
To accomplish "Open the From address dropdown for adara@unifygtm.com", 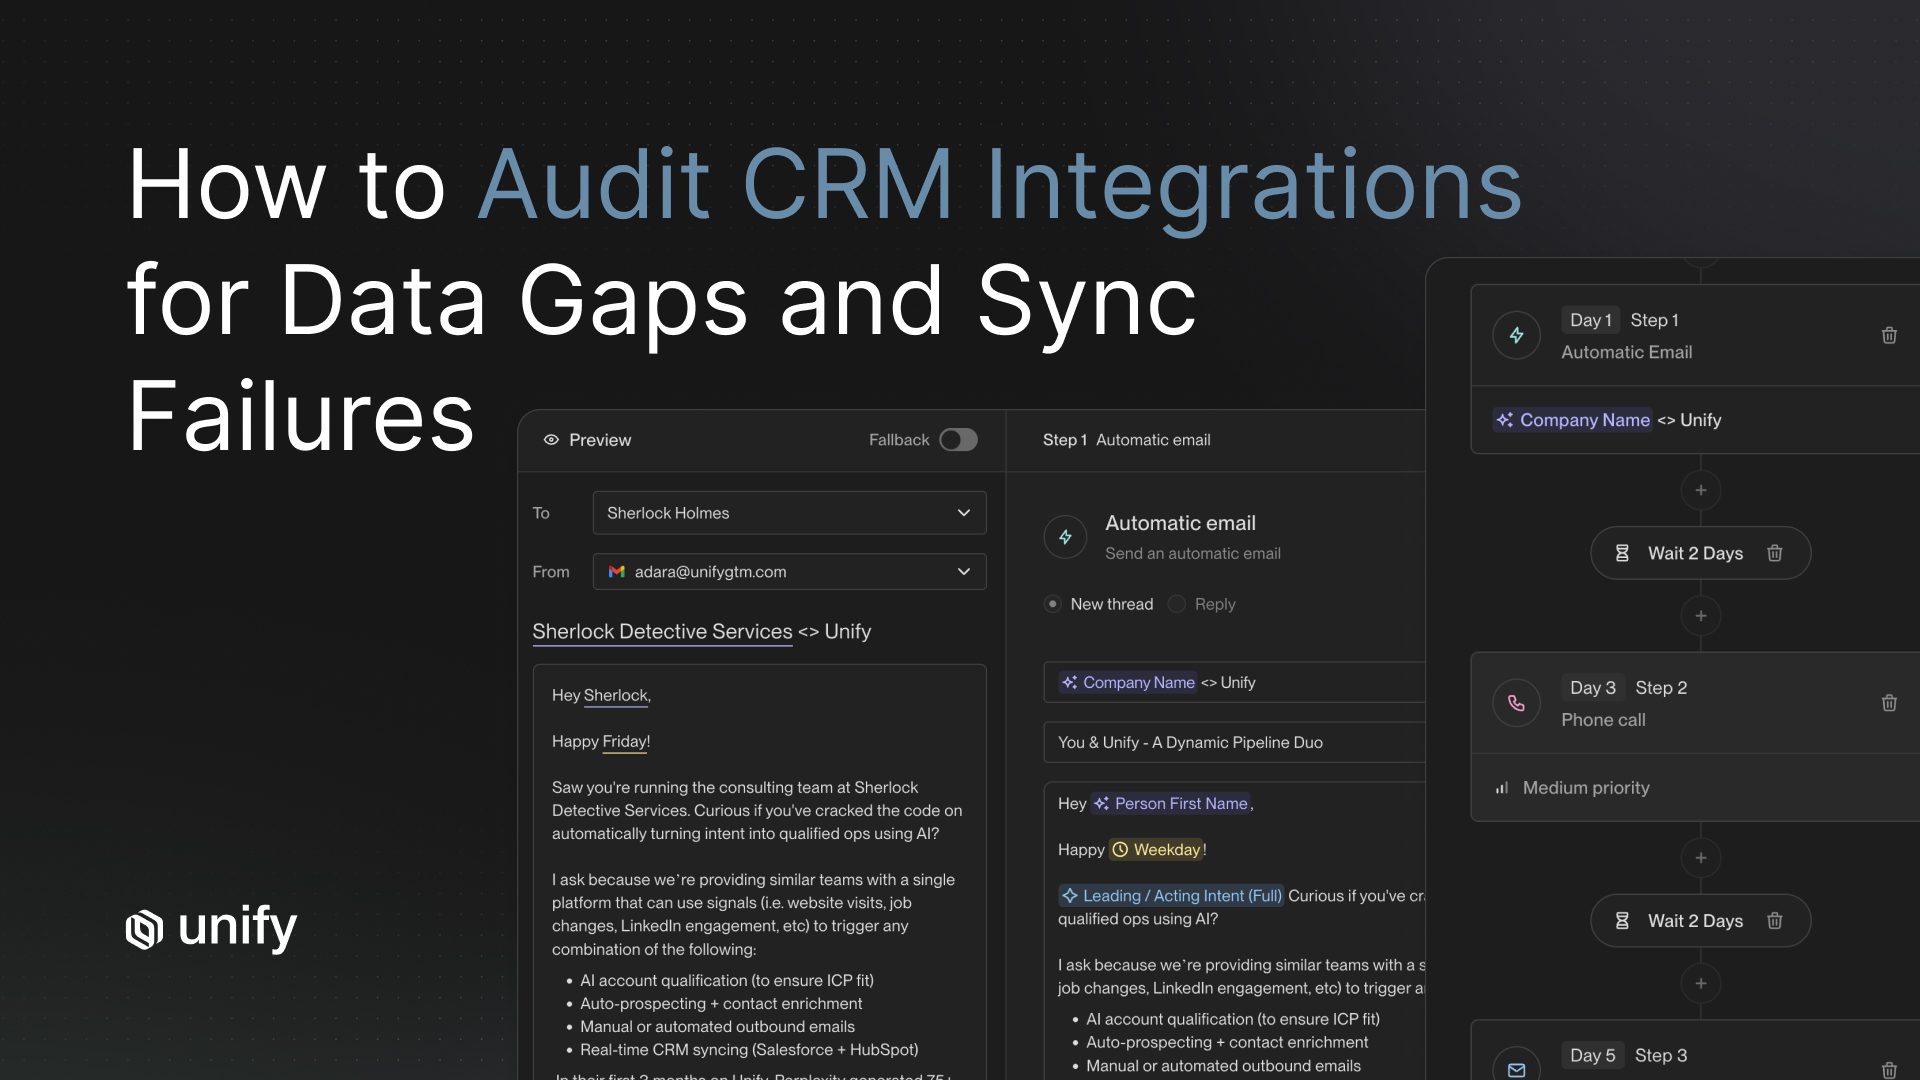I will [x=963, y=571].
